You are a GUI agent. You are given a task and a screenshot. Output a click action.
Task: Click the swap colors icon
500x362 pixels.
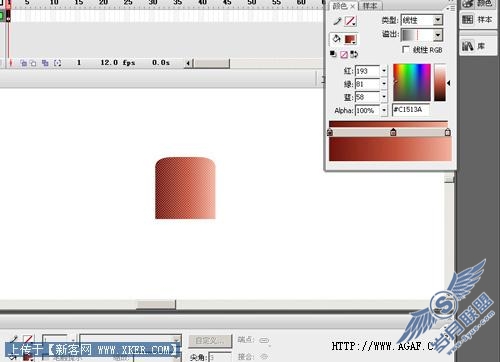coord(354,54)
